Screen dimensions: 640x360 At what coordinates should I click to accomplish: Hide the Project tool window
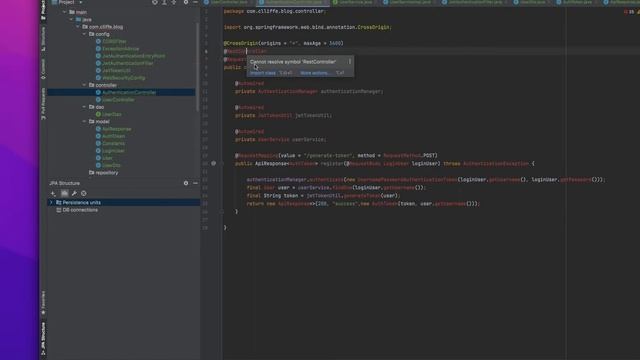click(196, 2)
